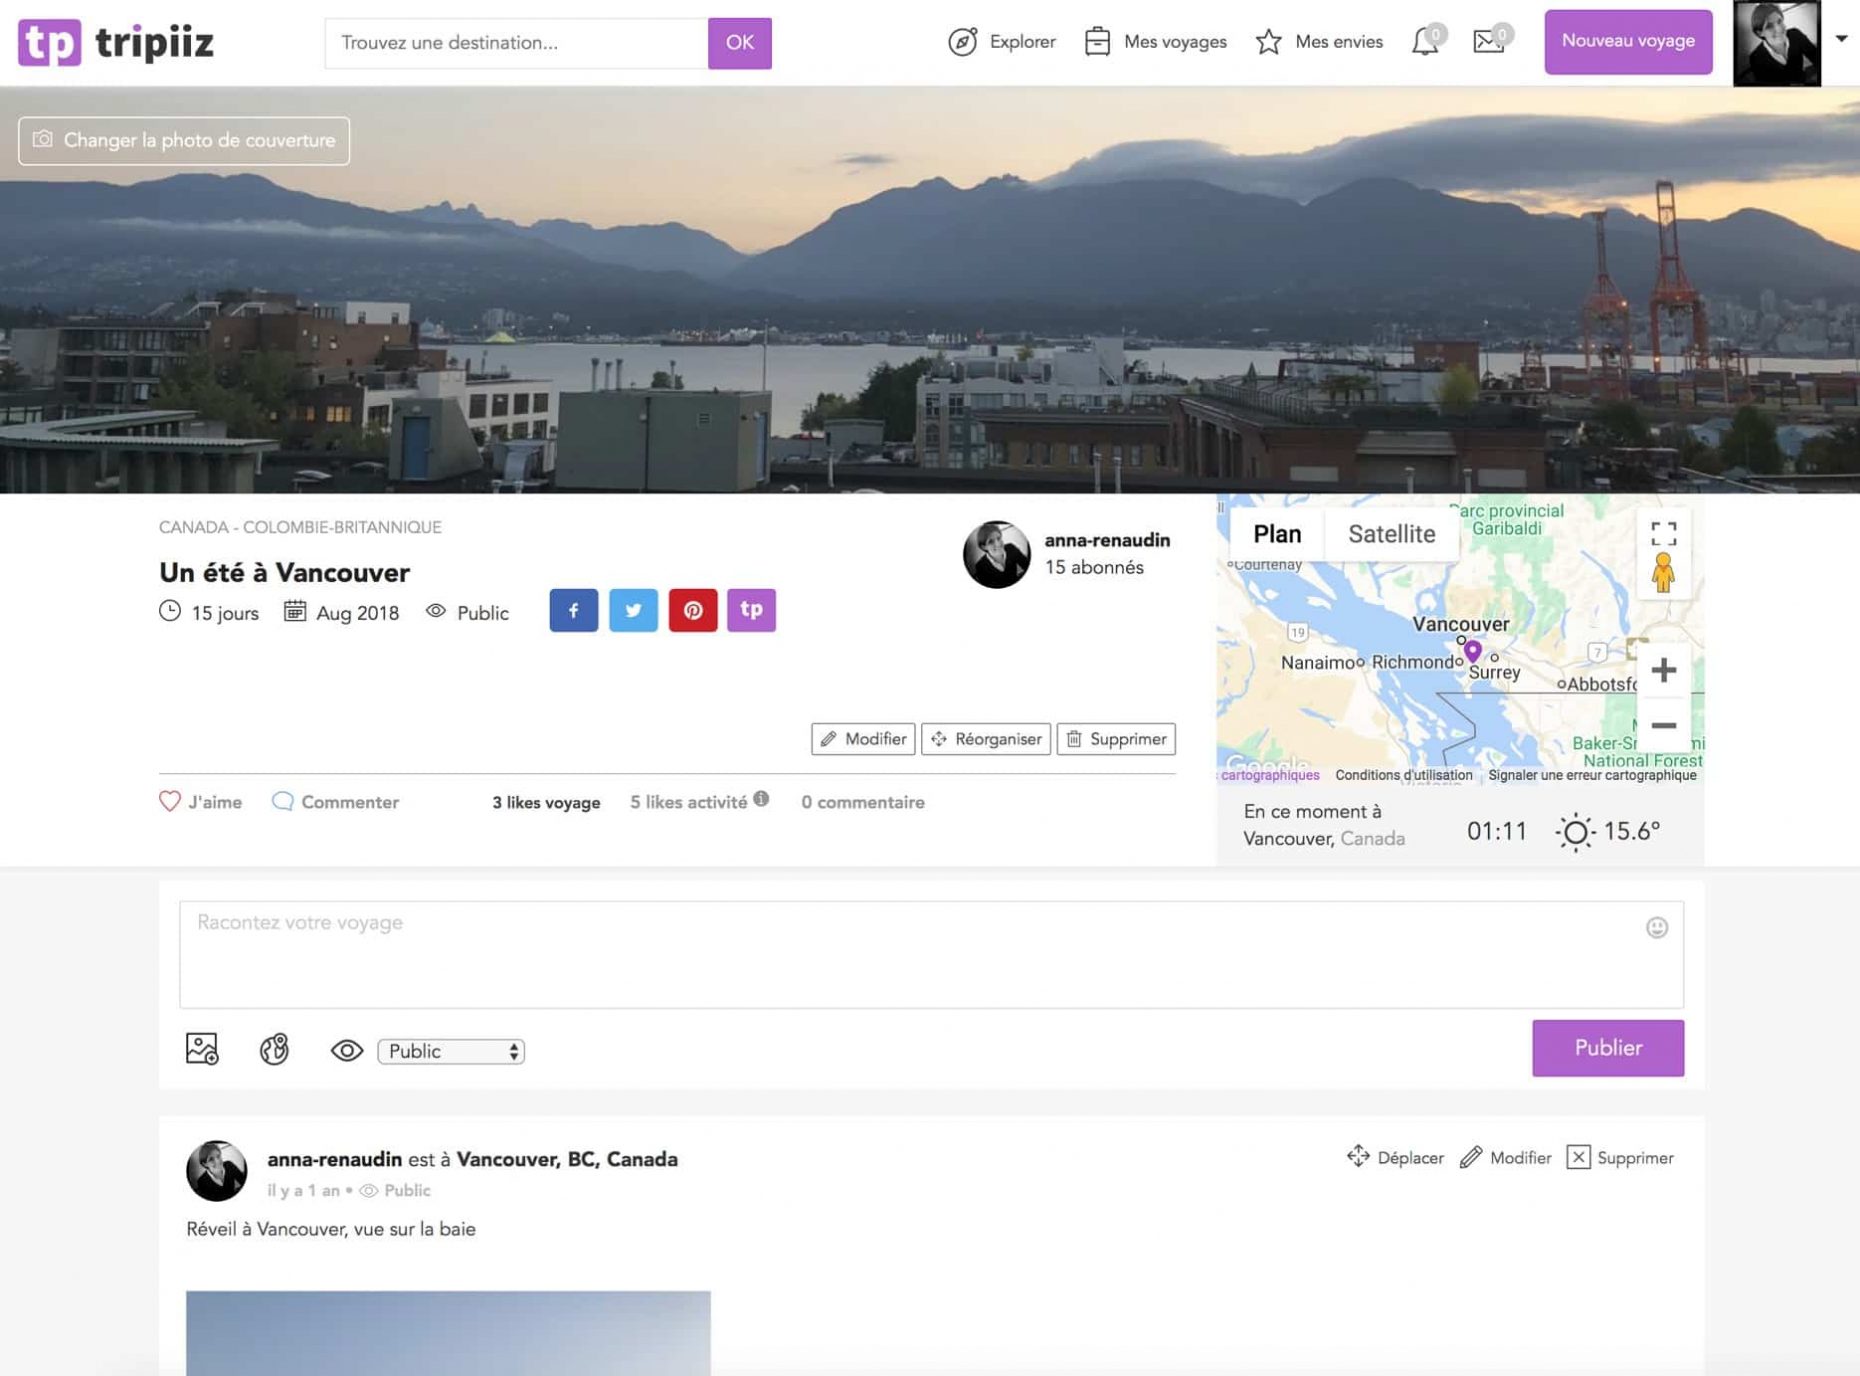Screen dimensions: 1860x1376
Task: Click the profile photo in header
Action: click(x=1776, y=43)
